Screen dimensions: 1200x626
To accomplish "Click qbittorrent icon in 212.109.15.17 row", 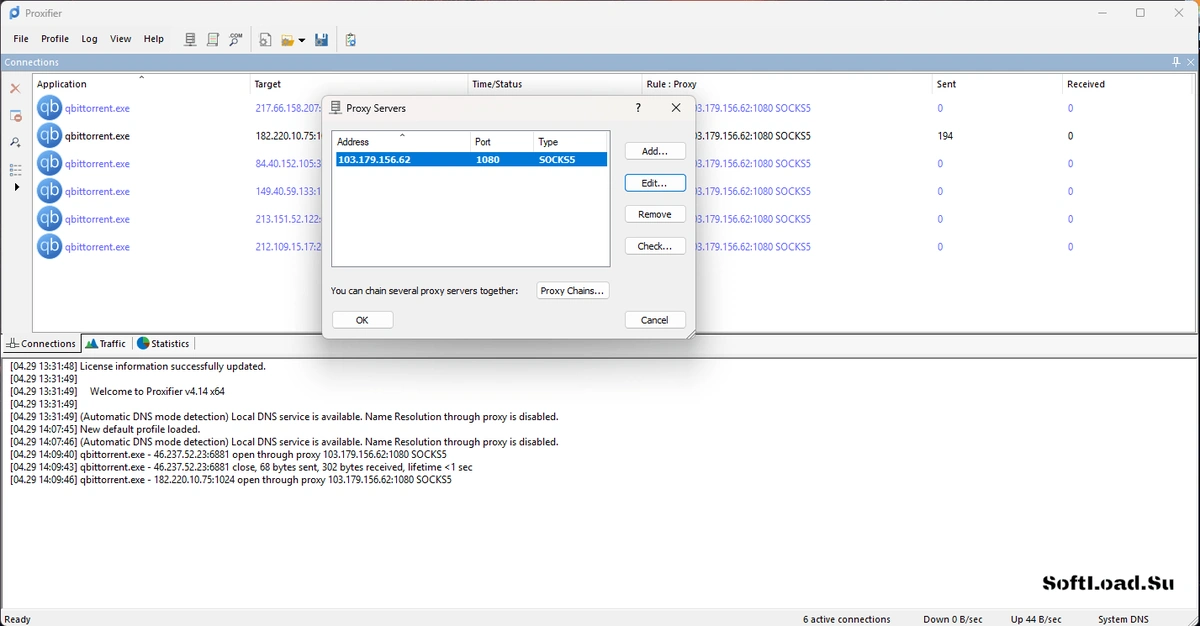I will tap(49, 246).
